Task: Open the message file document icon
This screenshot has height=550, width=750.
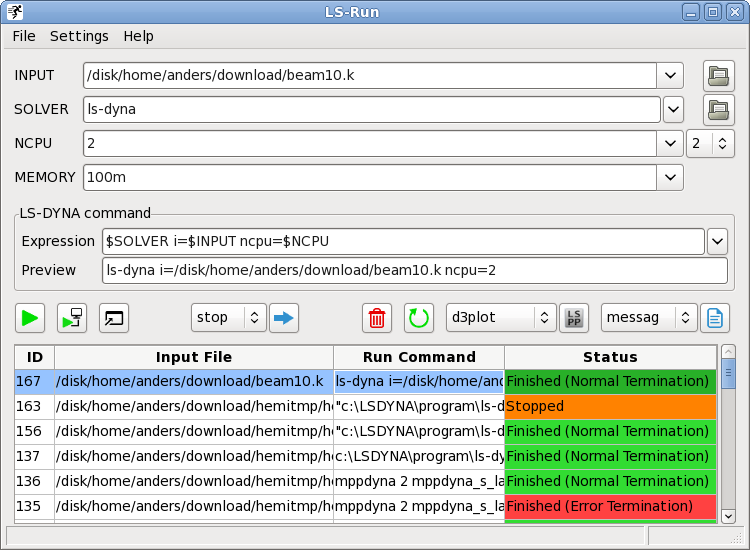Action: (715, 318)
